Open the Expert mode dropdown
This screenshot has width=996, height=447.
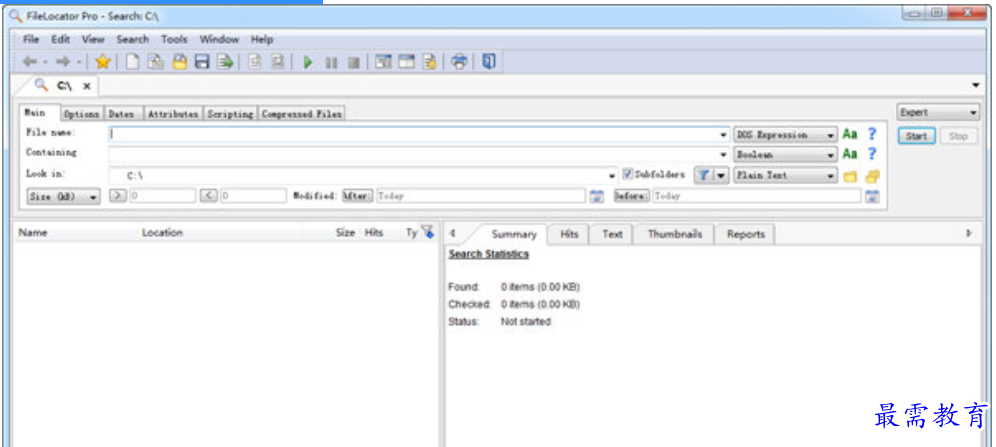tap(938, 113)
